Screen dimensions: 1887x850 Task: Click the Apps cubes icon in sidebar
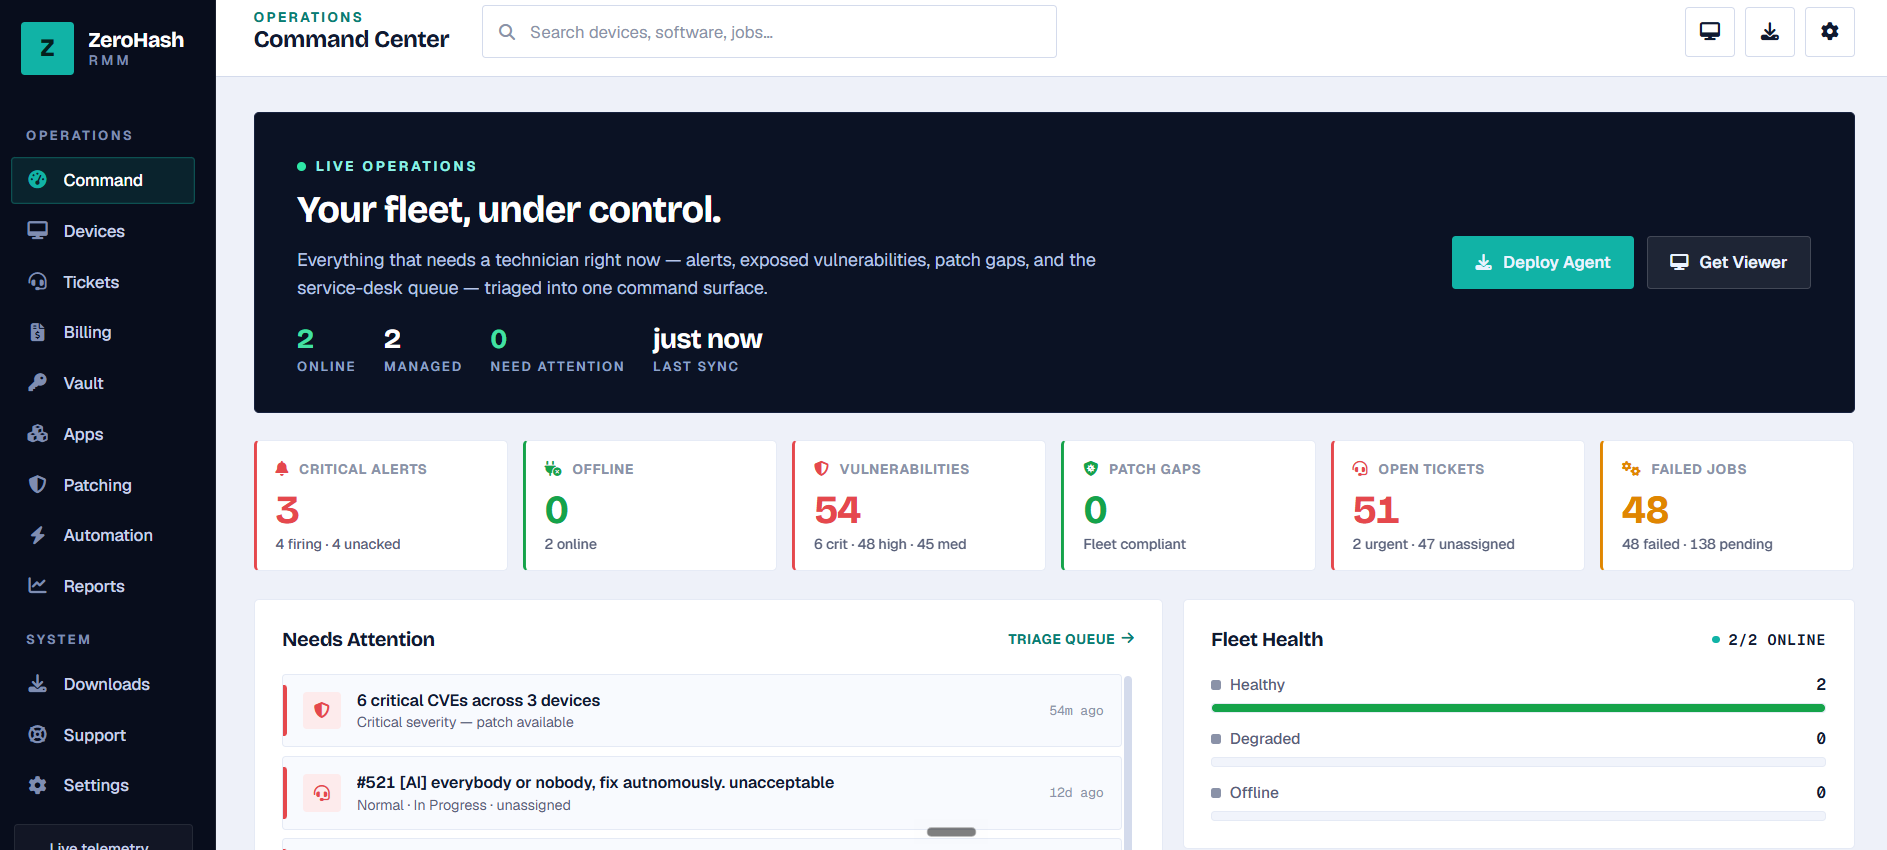click(38, 434)
